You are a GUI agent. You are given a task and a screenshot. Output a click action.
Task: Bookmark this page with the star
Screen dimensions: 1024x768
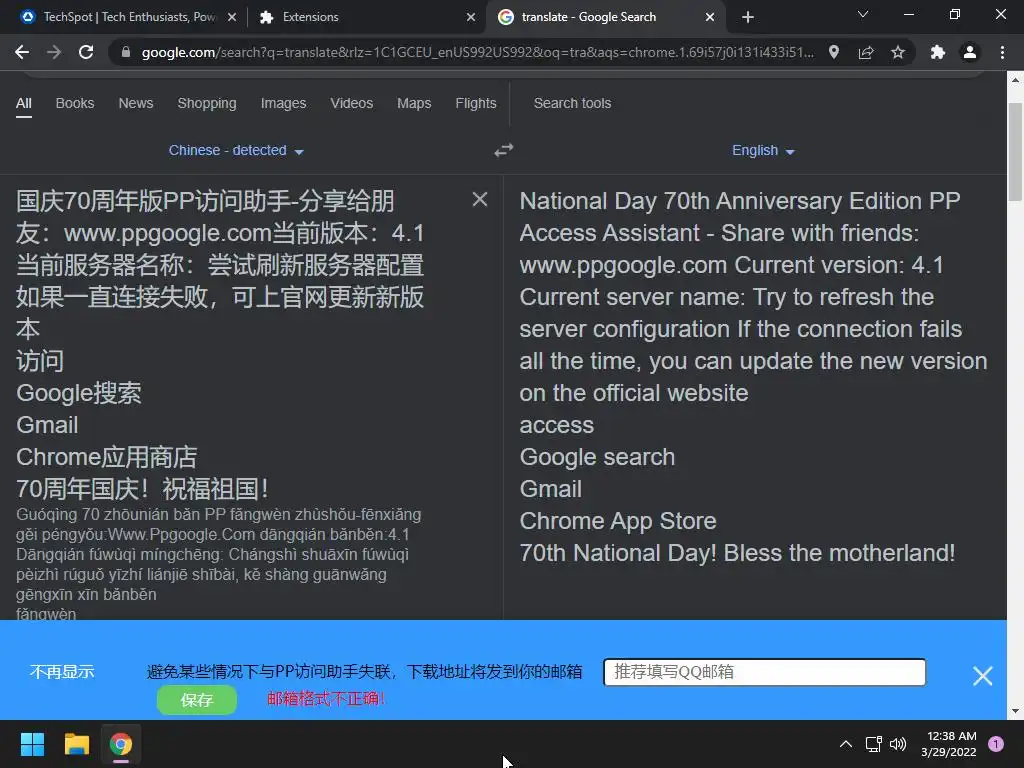click(x=898, y=52)
